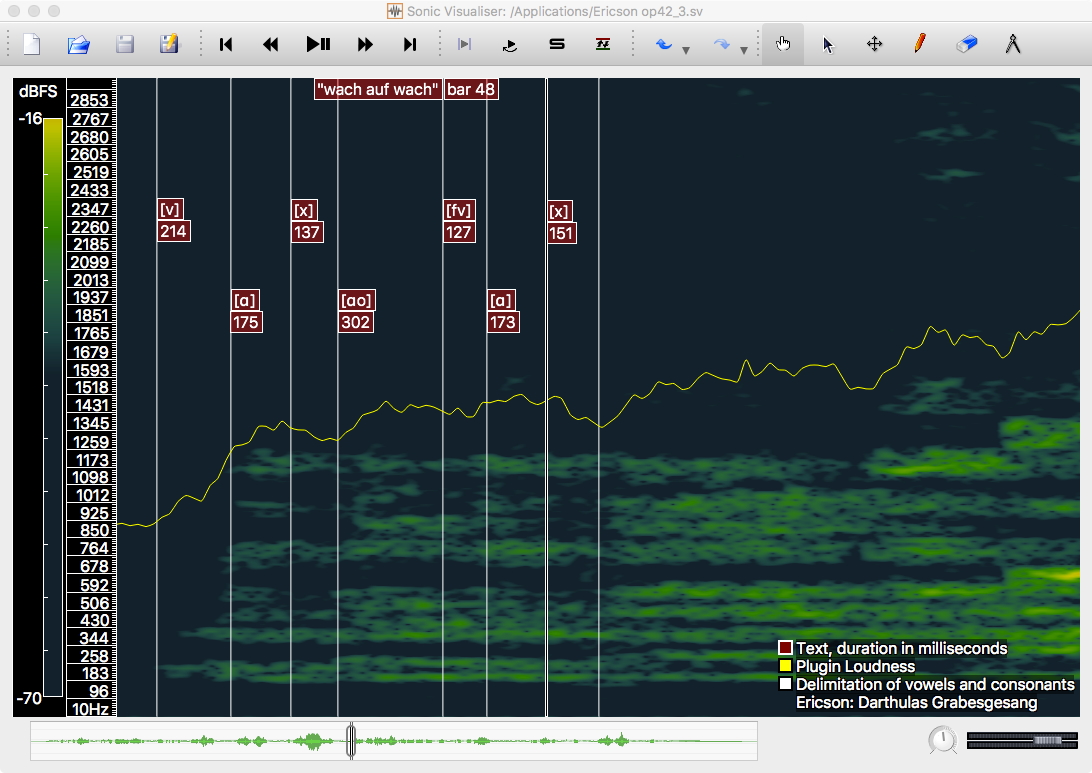Click the 151 duration label
The width and height of the screenshot is (1092, 773).
pyautogui.click(x=561, y=233)
